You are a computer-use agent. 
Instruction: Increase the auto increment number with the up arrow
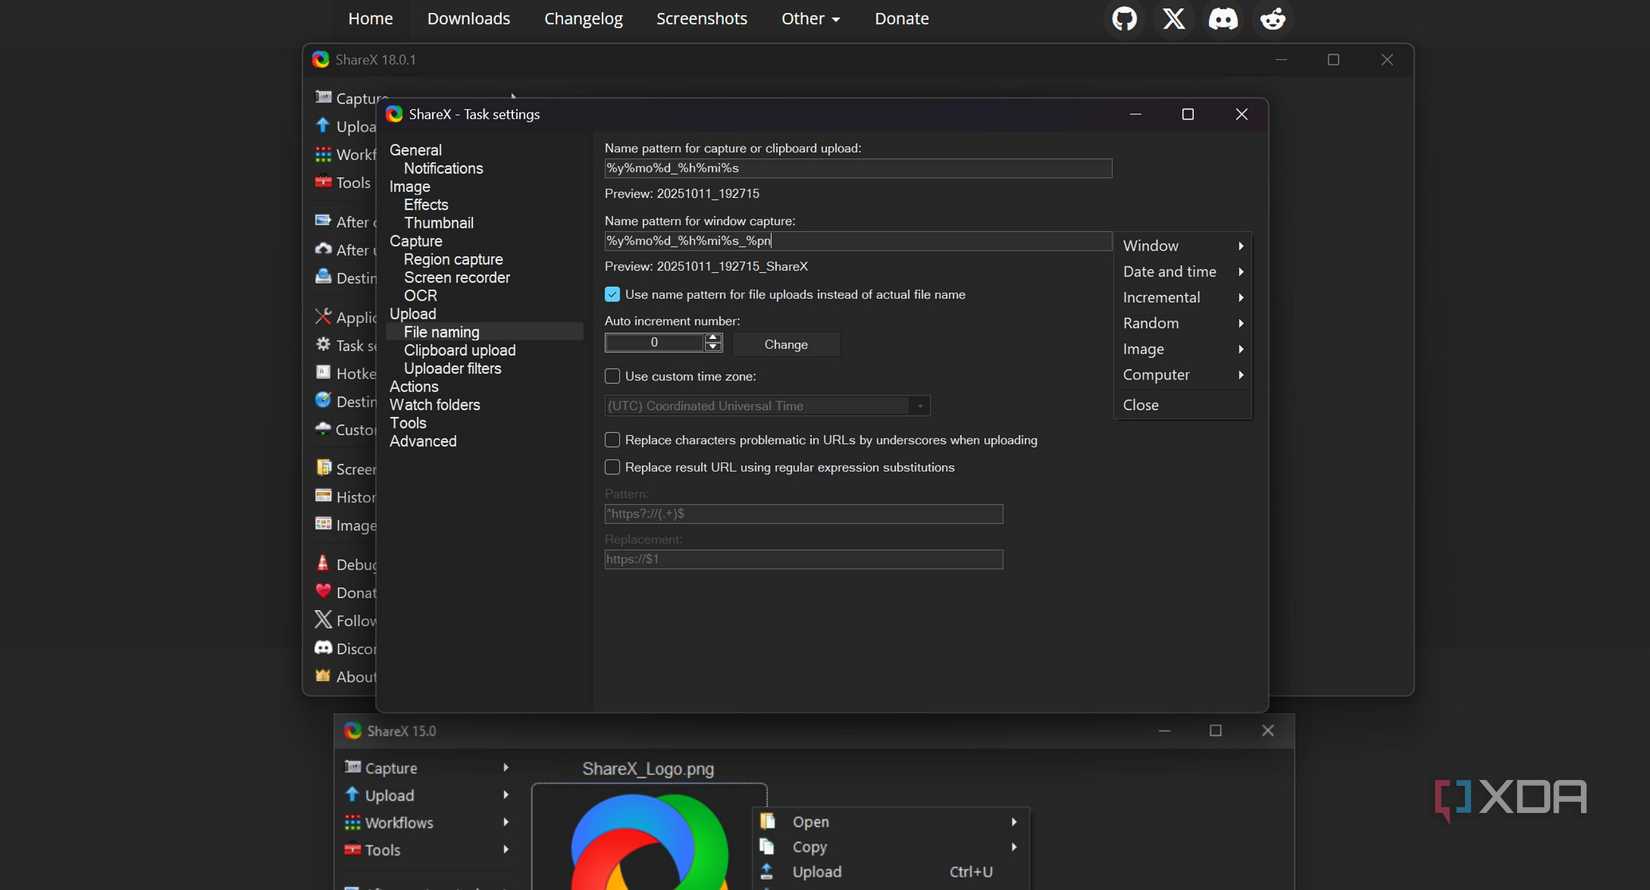(x=713, y=338)
